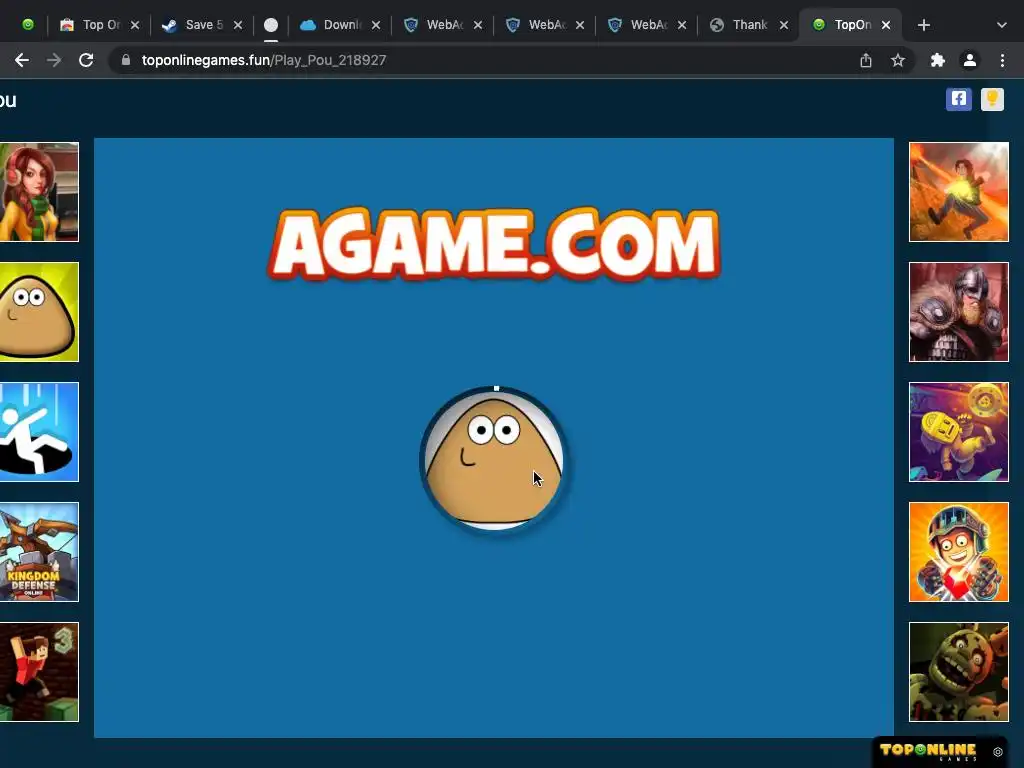Open the green animatronic game thumbnail
Image resolution: width=1024 pixels, height=768 pixels.
959,672
